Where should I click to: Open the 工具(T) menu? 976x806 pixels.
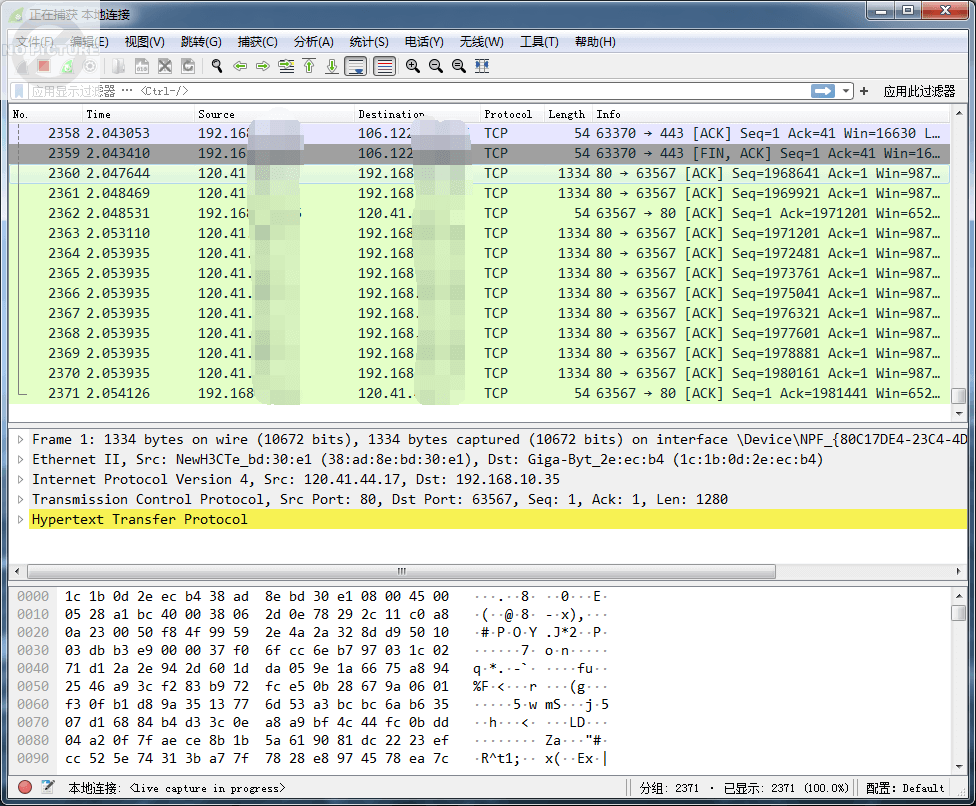click(539, 42)
